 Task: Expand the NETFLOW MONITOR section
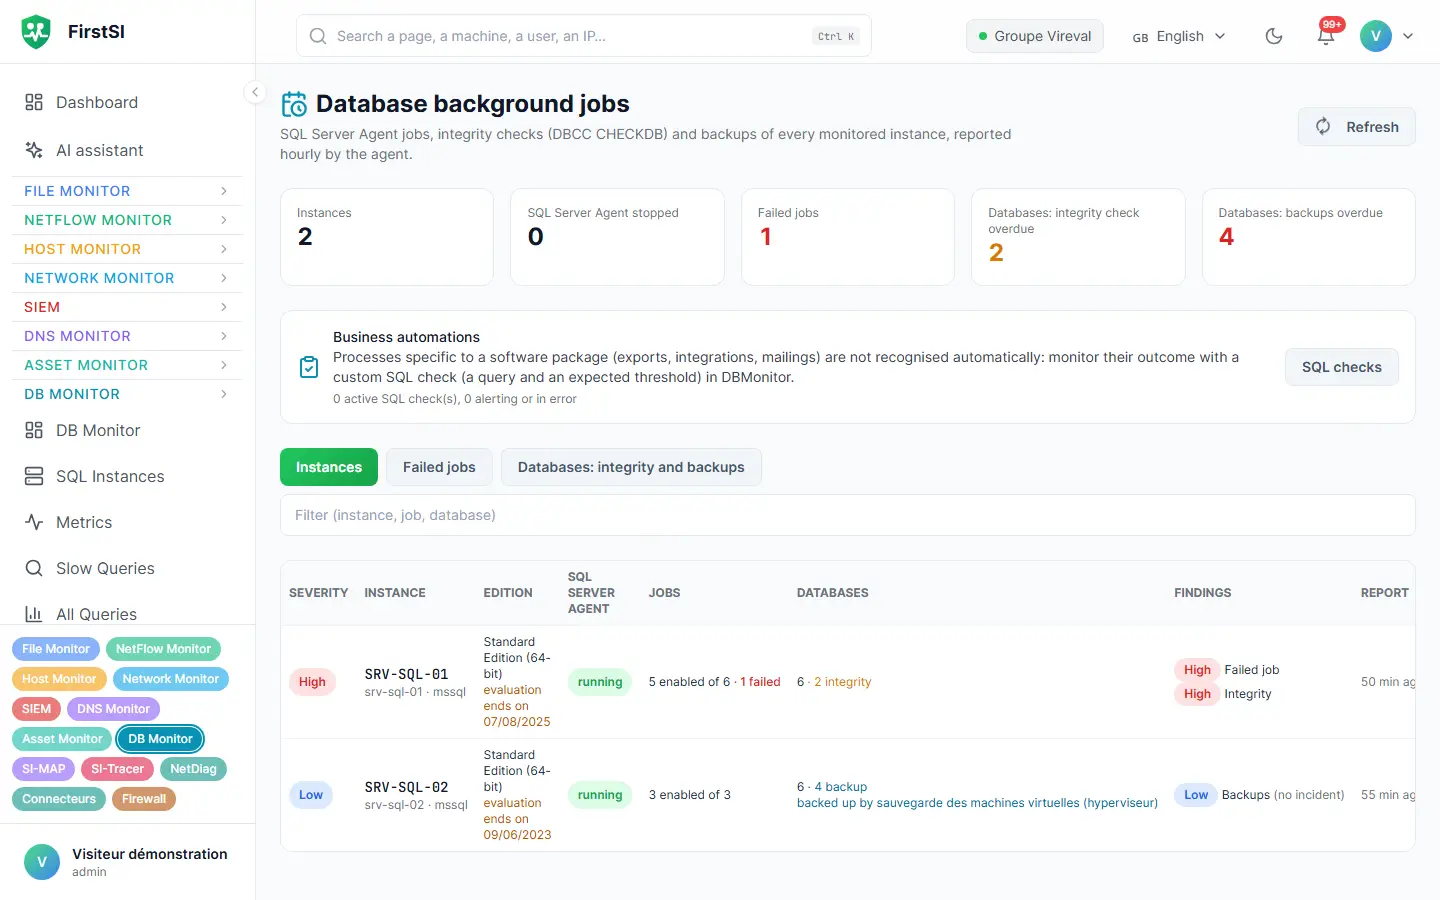pyautogui.click(x=127, y=220)
